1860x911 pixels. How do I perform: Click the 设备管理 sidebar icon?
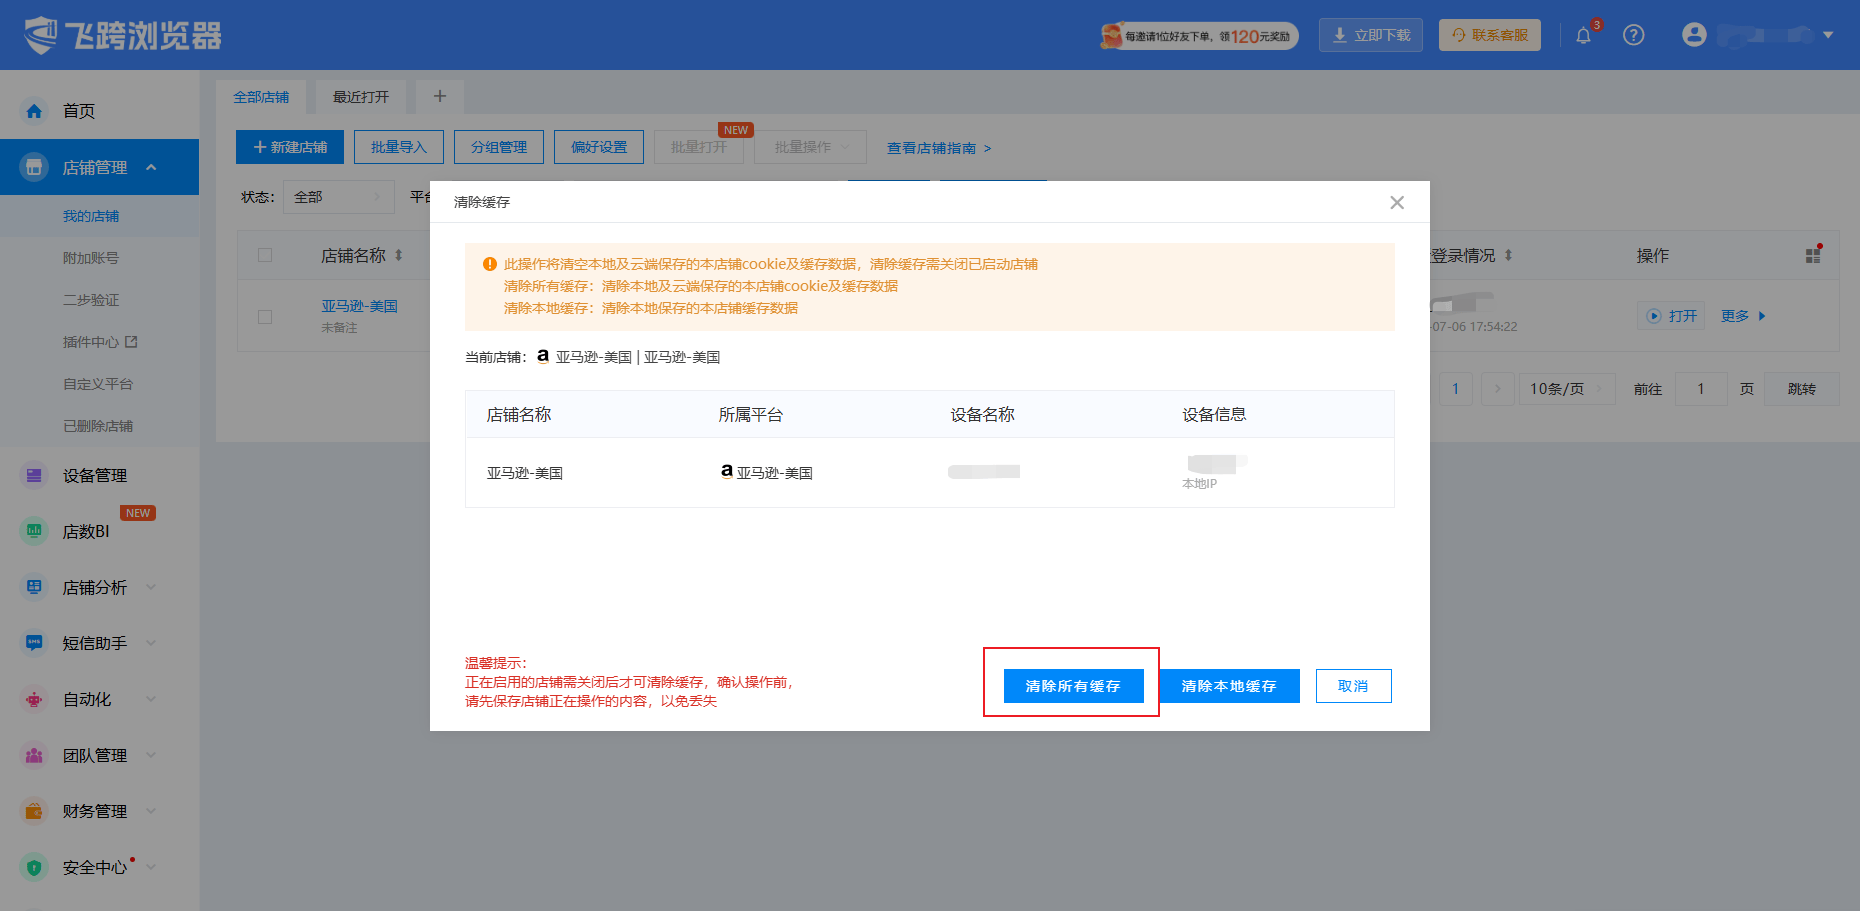(34, 475)
